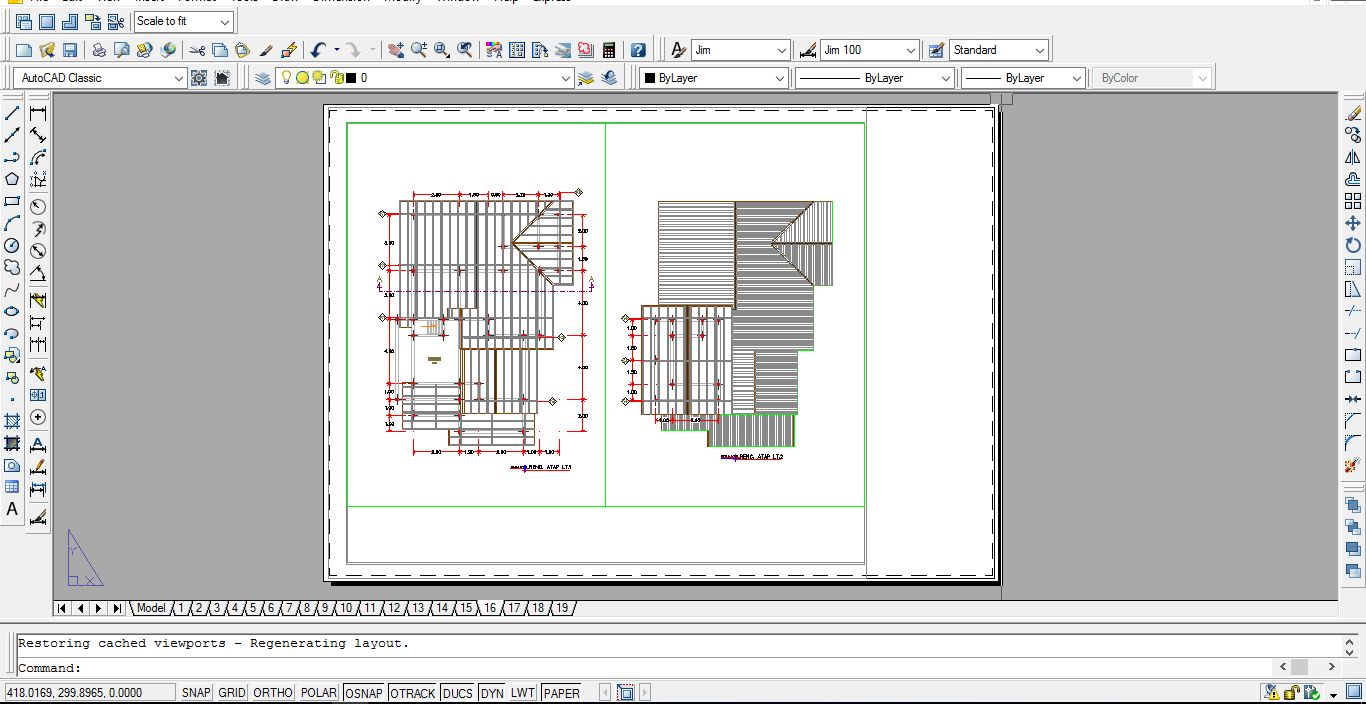Expand the Scale to fit dropdown
Viewport: 1366px width, 704px height.
225,21
